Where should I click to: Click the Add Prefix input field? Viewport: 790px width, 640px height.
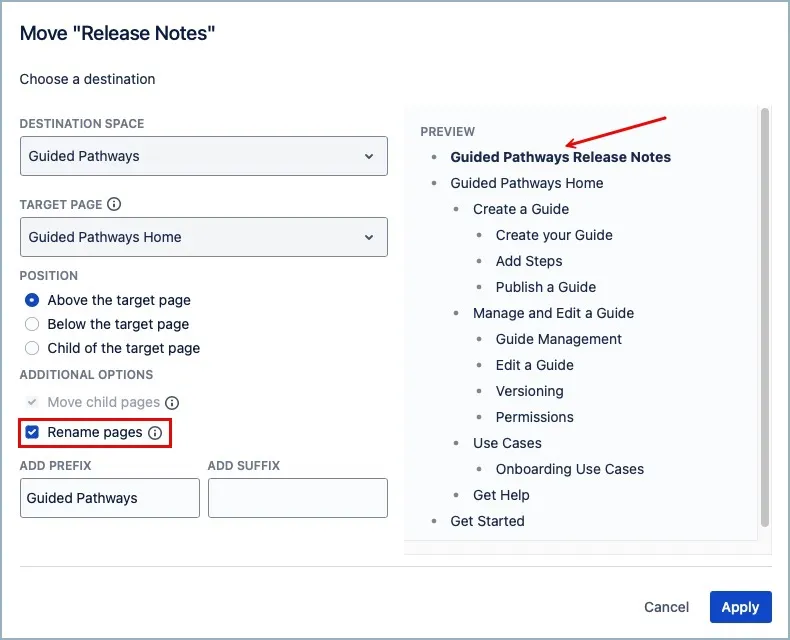click(110, 498)
